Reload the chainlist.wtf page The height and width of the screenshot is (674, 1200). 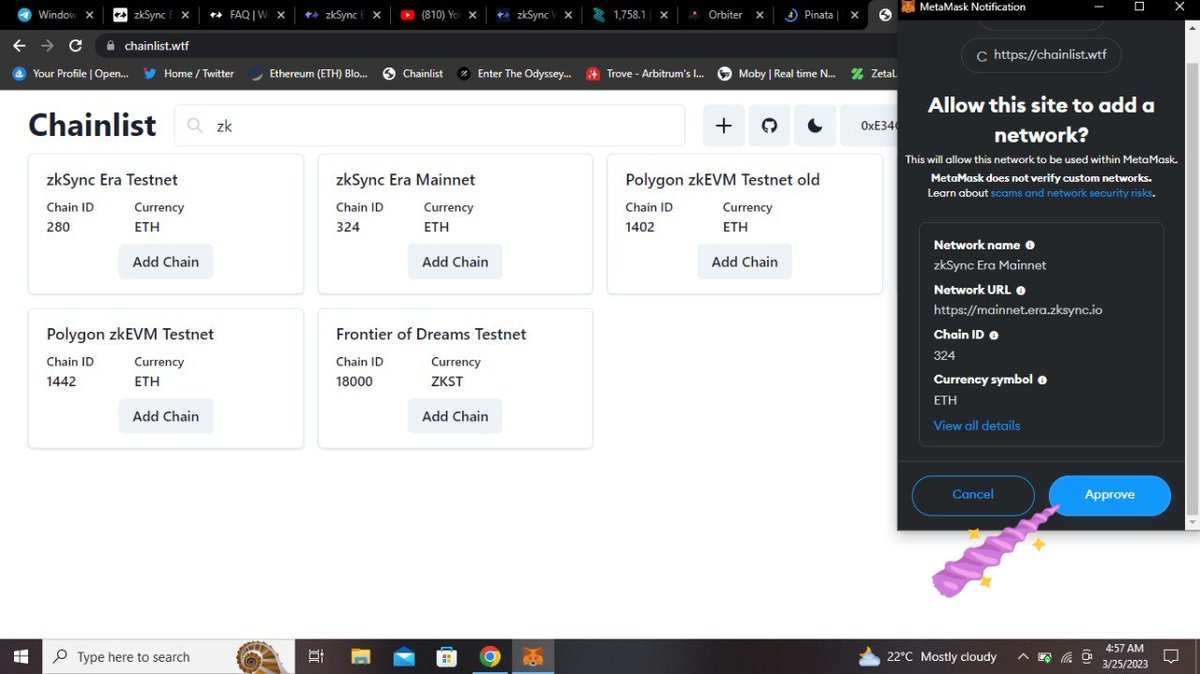tap(75, 46)
